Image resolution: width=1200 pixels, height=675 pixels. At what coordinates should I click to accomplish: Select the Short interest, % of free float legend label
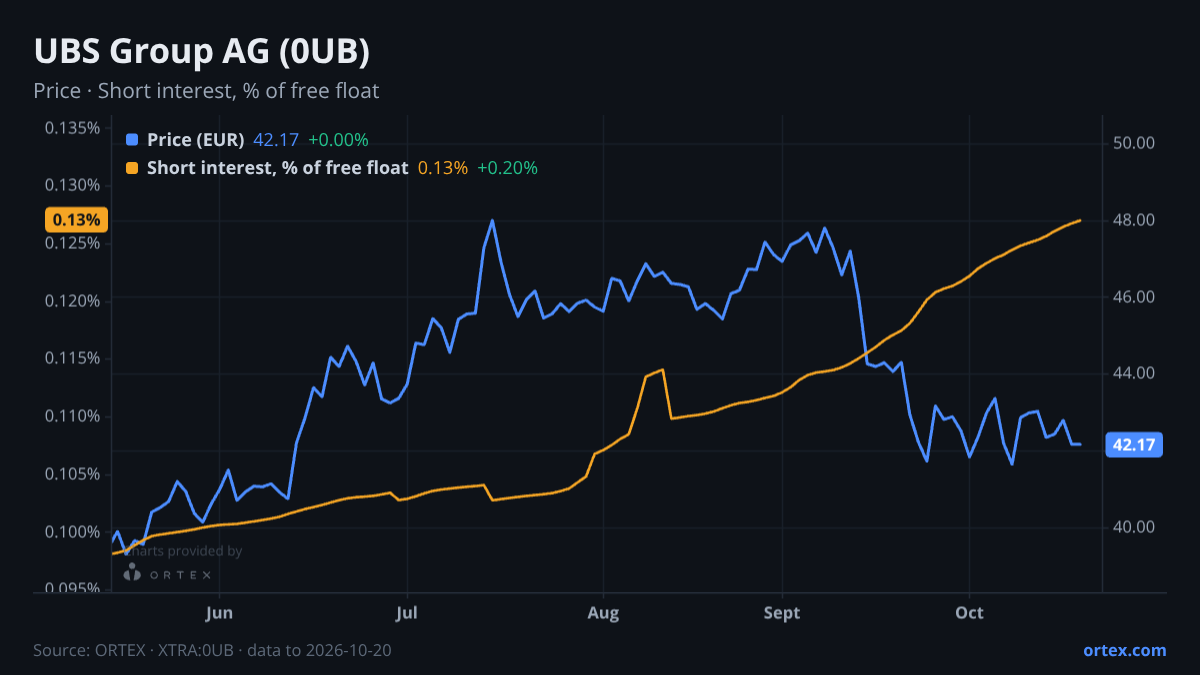pos(277,168)
